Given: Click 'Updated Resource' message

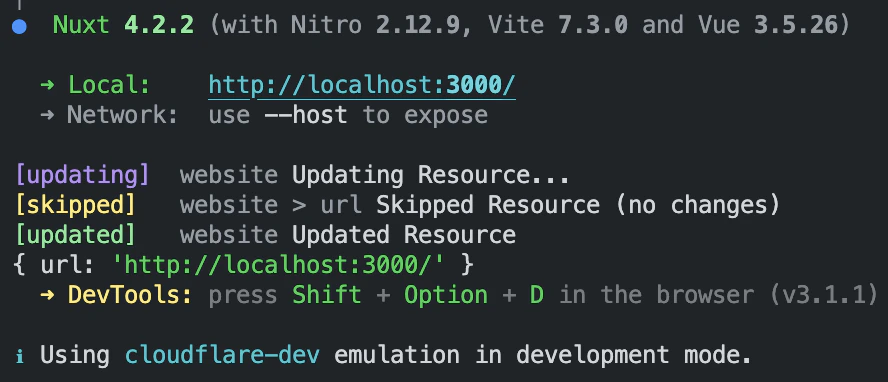Looking at the screenshot, I should pos(404,235).
